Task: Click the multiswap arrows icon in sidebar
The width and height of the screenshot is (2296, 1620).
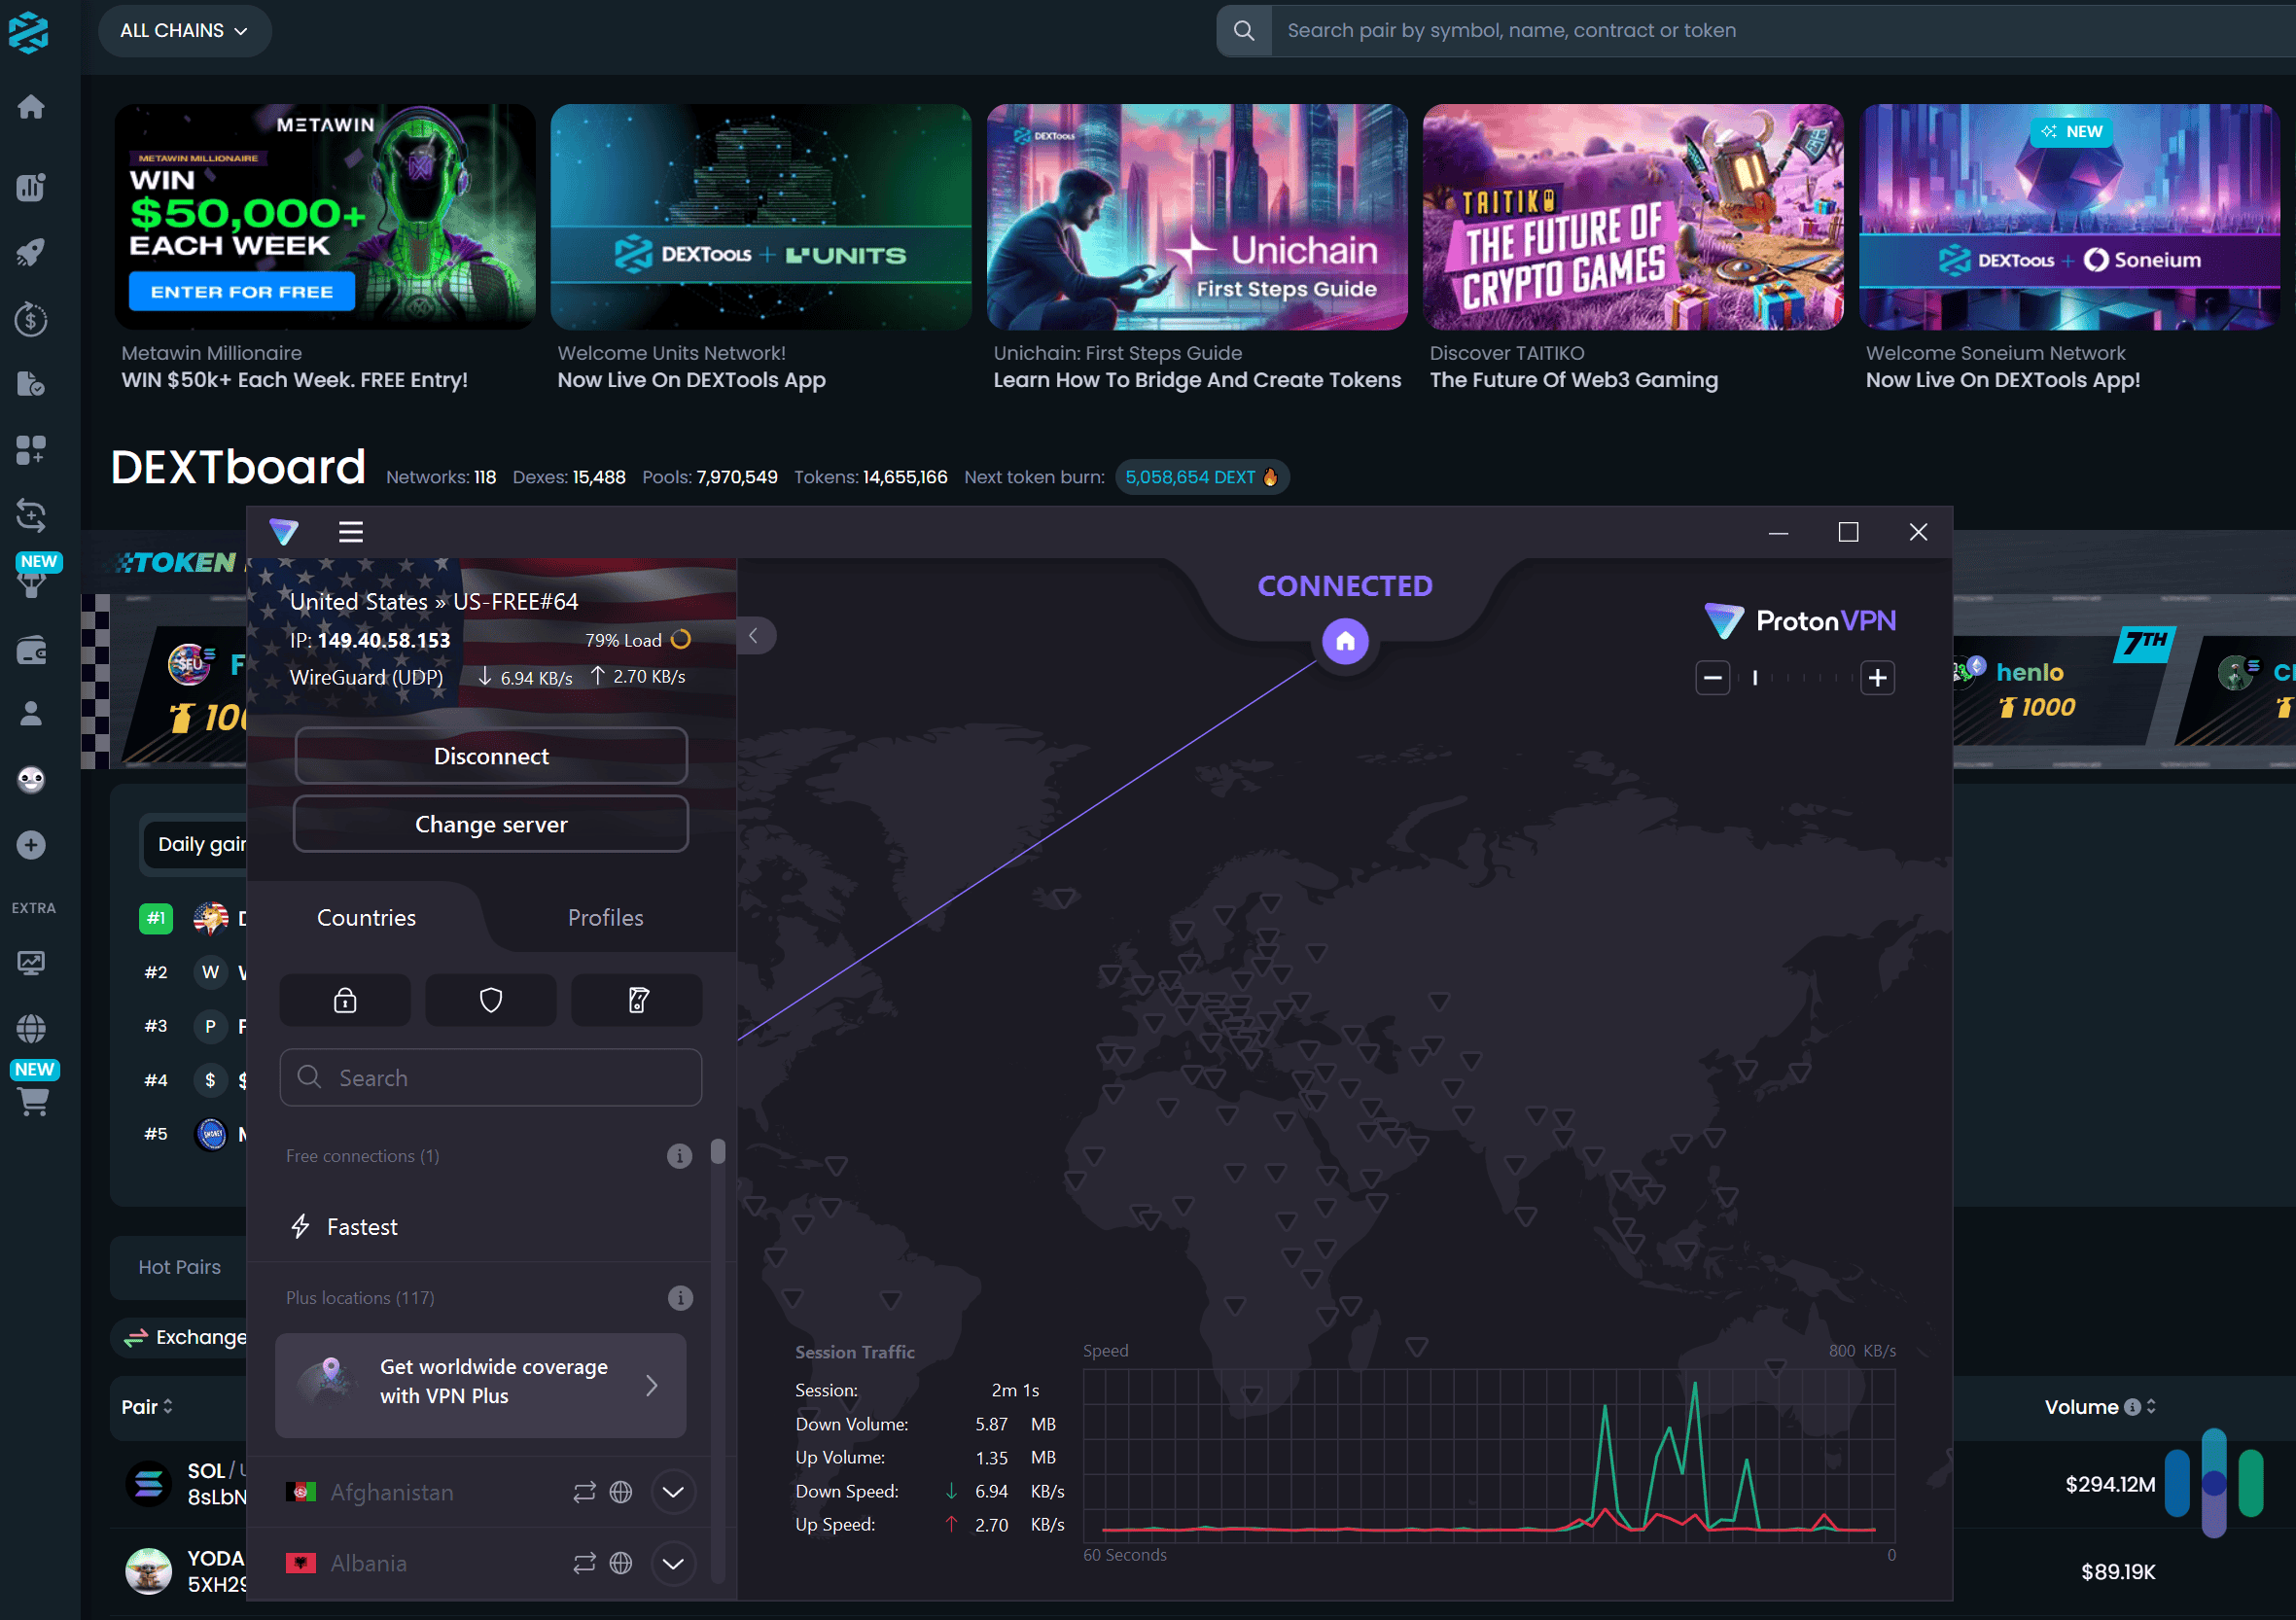Action: click(x=31, y=516)
